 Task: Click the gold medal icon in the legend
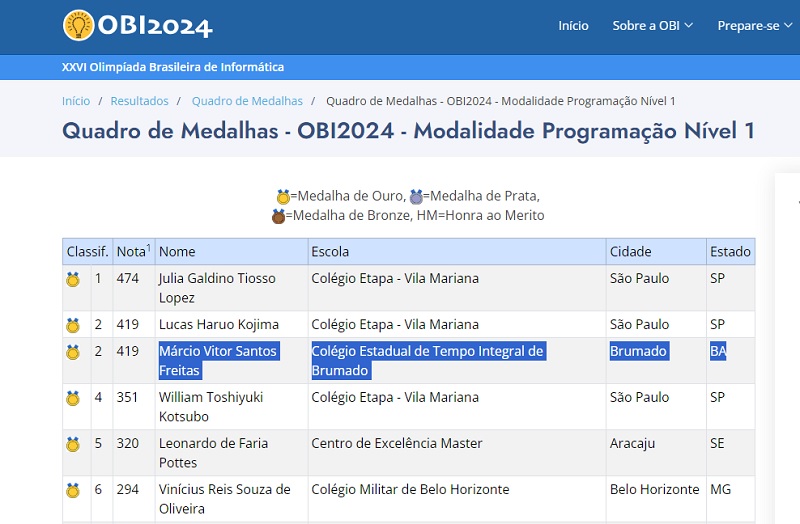[x=283, y=197]
